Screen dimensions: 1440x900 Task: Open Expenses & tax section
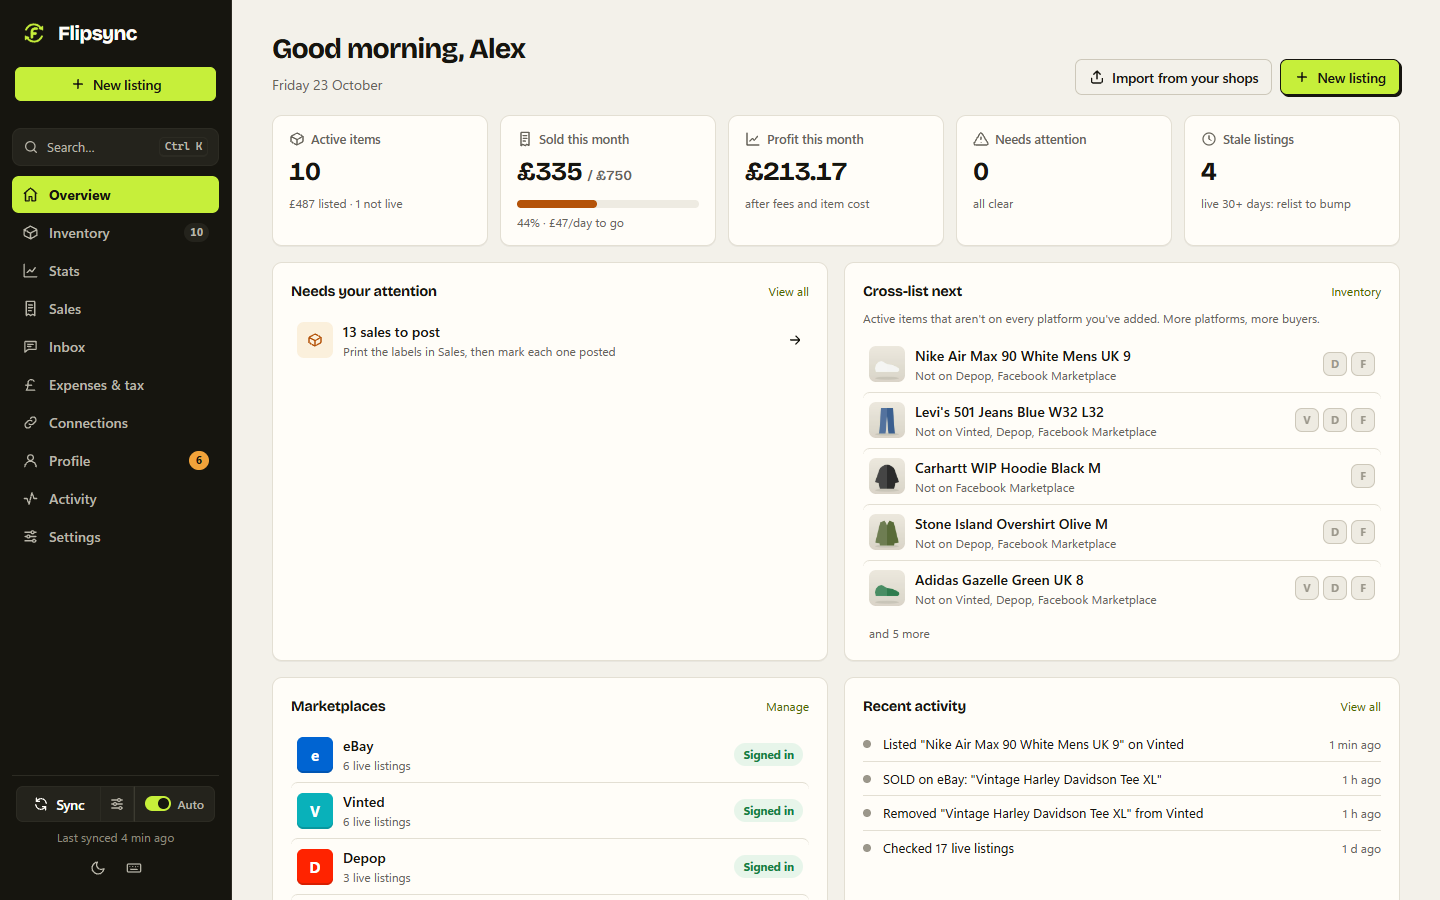click(115, 385)
